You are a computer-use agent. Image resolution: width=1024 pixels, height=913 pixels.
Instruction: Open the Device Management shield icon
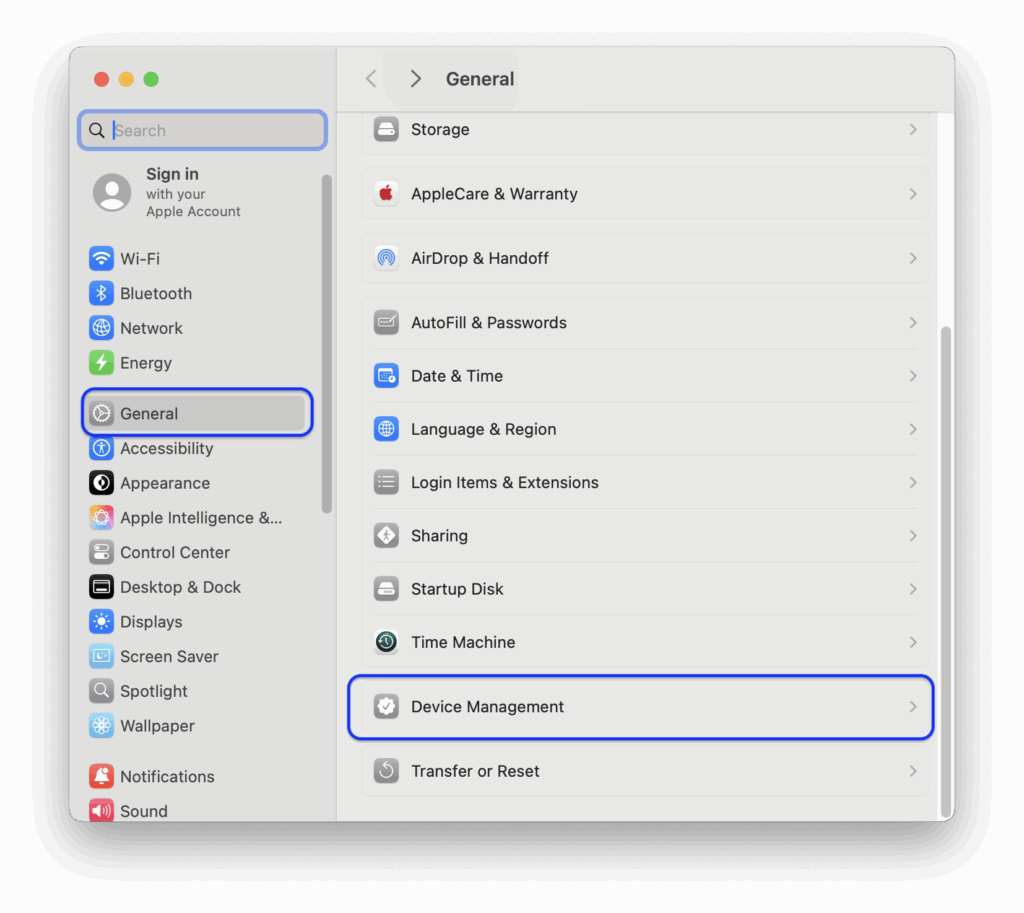pyautogui.click(x=386, y=707)
